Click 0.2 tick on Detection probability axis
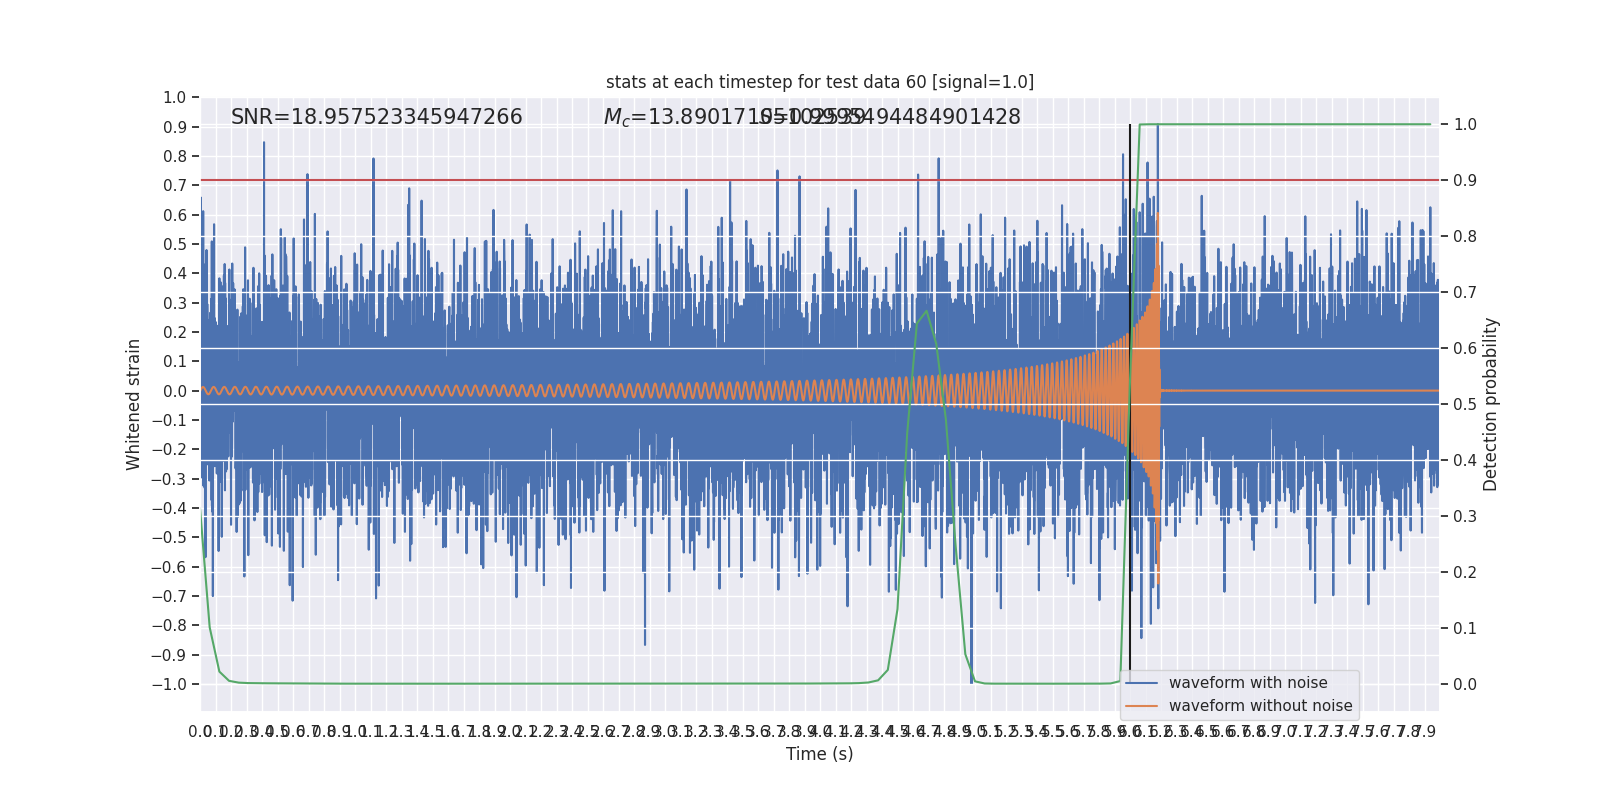 point(1465,573)
